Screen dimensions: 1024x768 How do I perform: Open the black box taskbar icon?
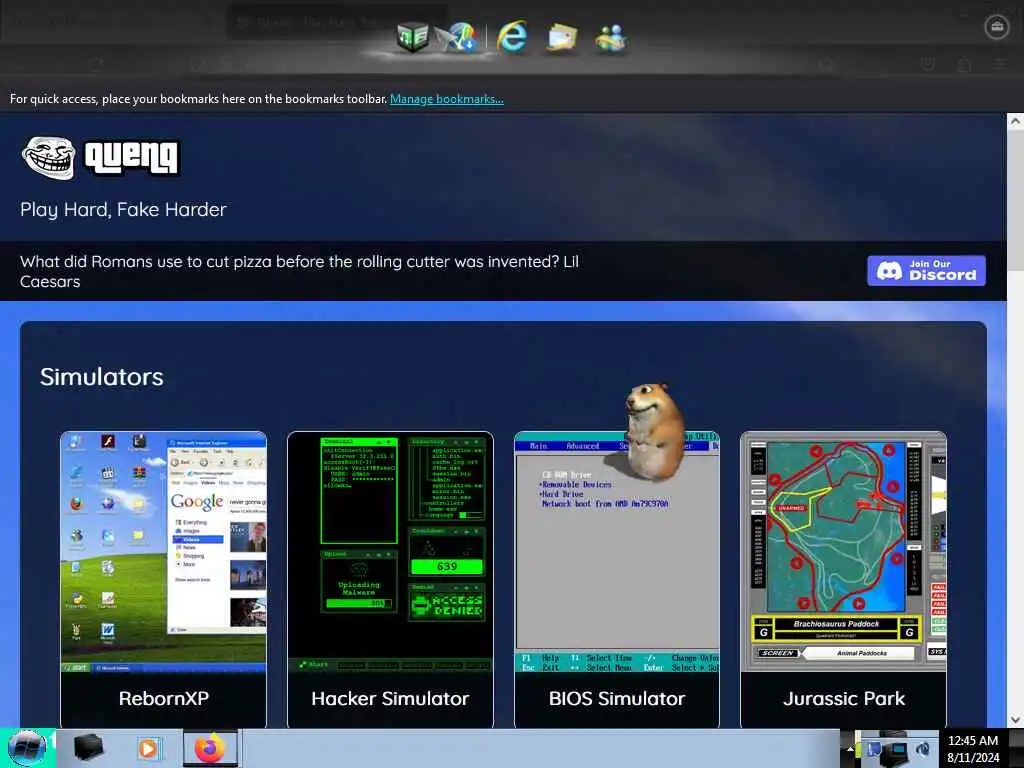pyautogui.click(x=89, y=747)
